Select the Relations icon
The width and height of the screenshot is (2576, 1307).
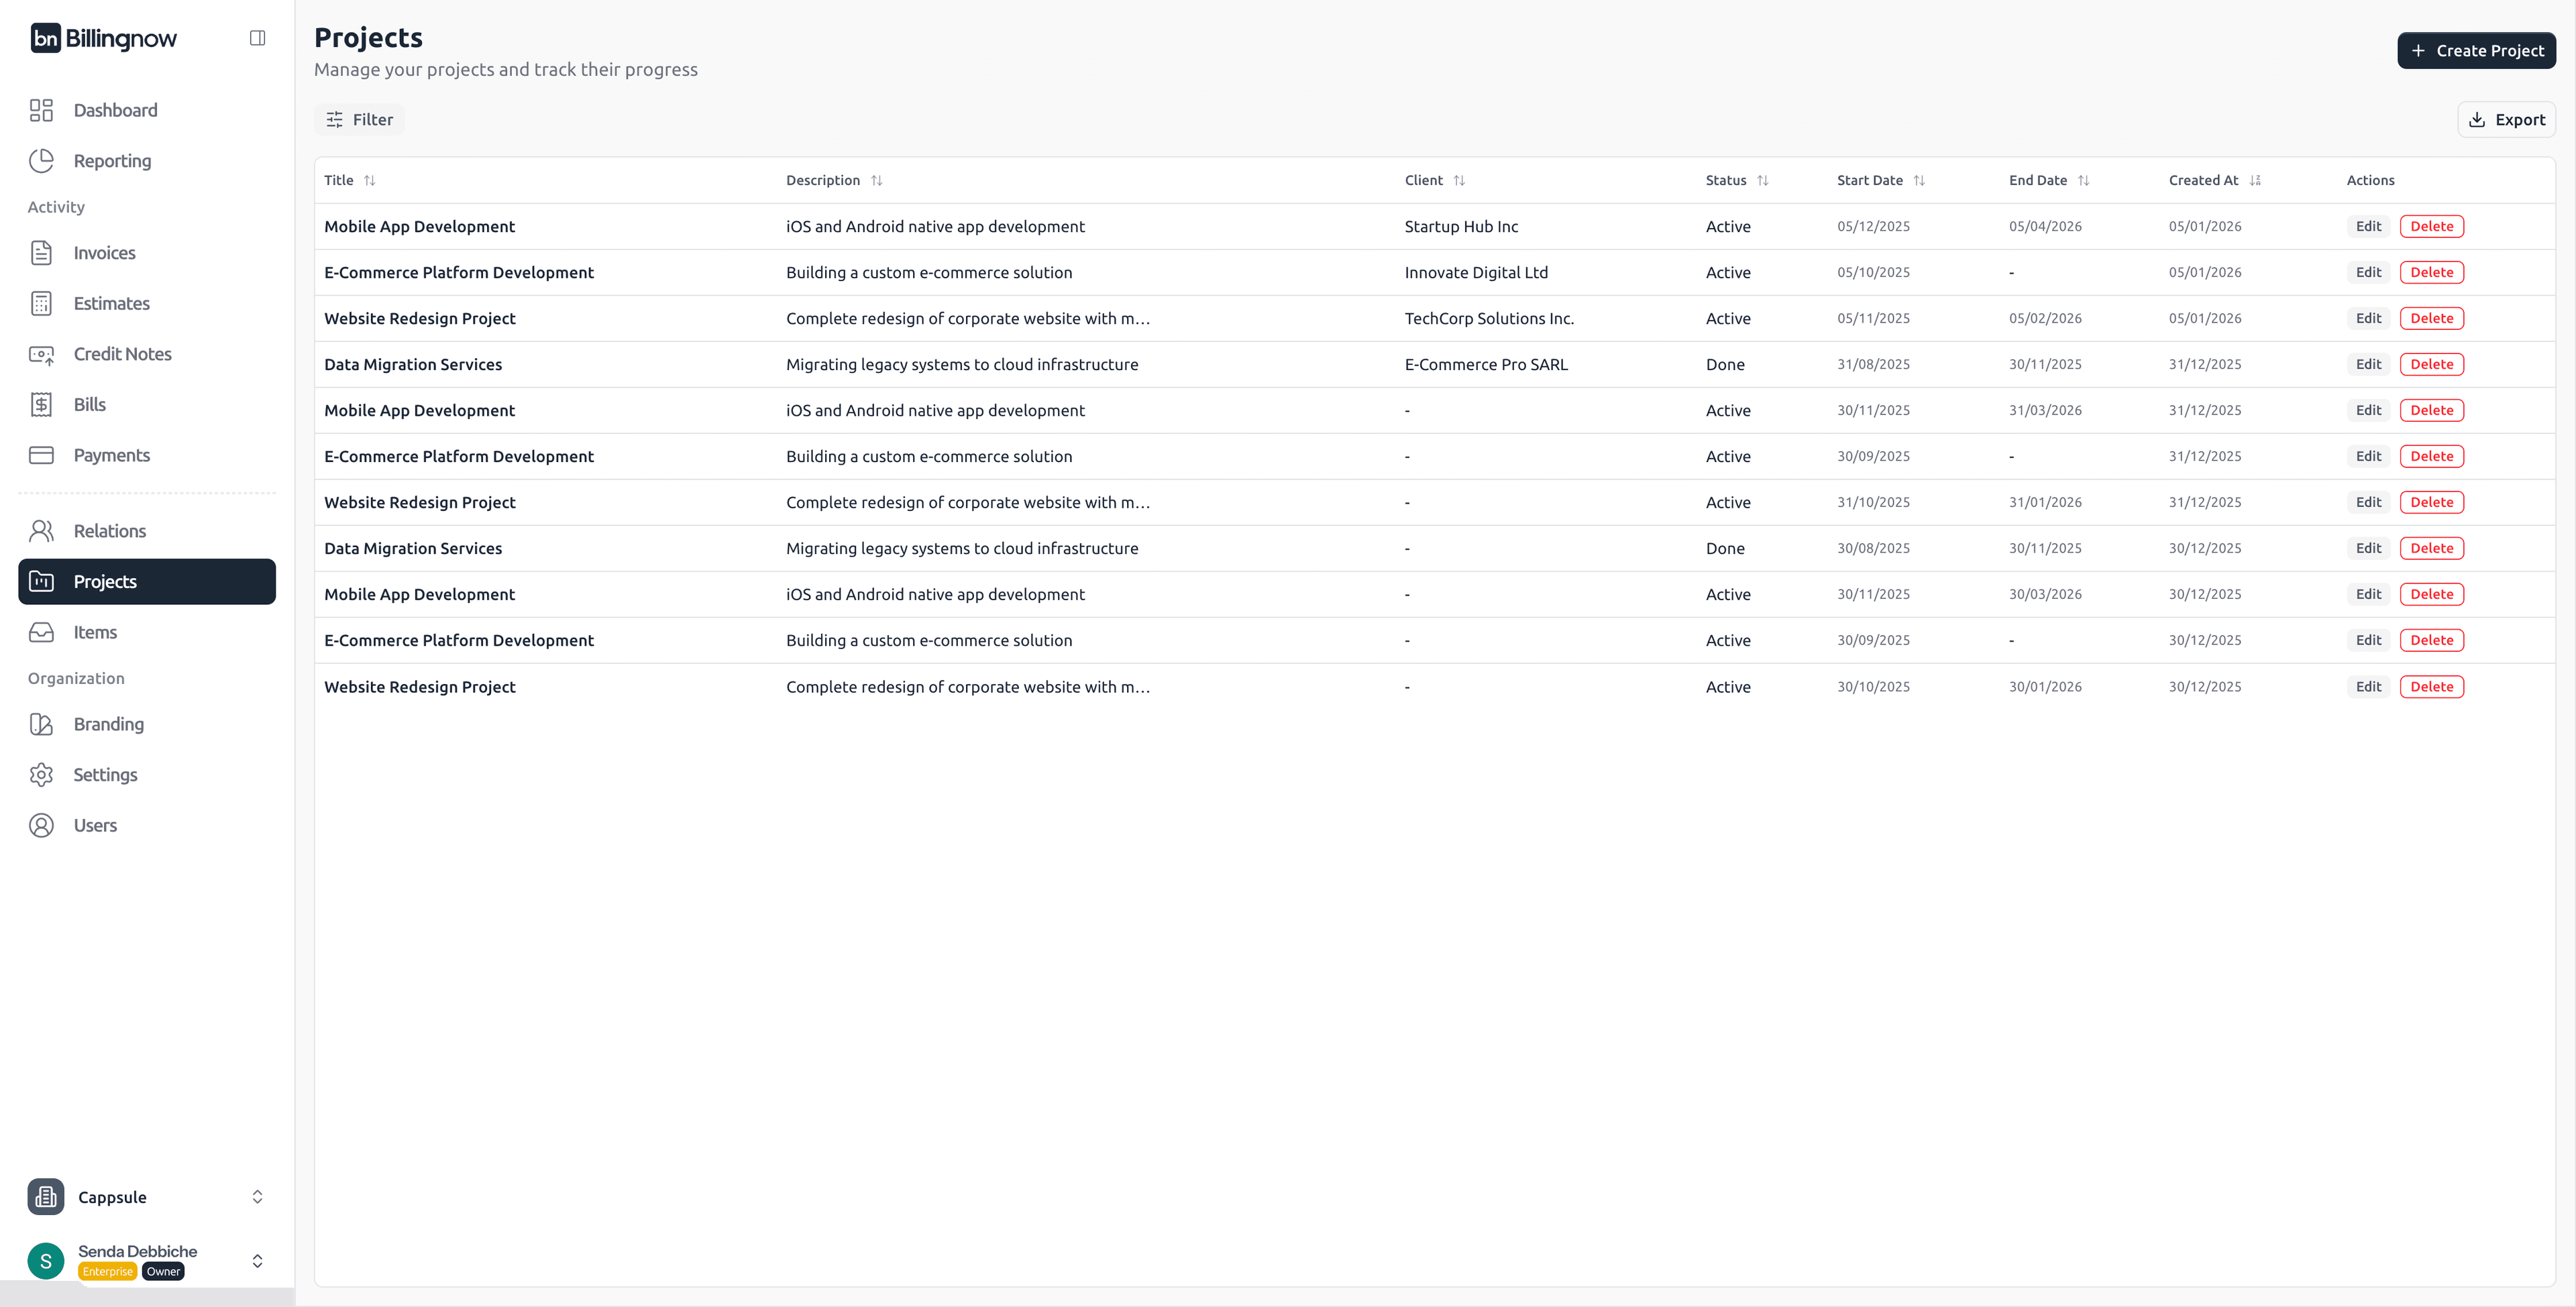(x=41, y=531)
